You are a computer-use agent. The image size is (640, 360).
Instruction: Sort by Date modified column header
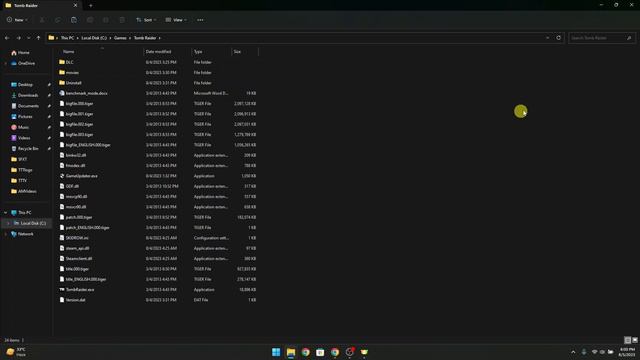(158, 51)
